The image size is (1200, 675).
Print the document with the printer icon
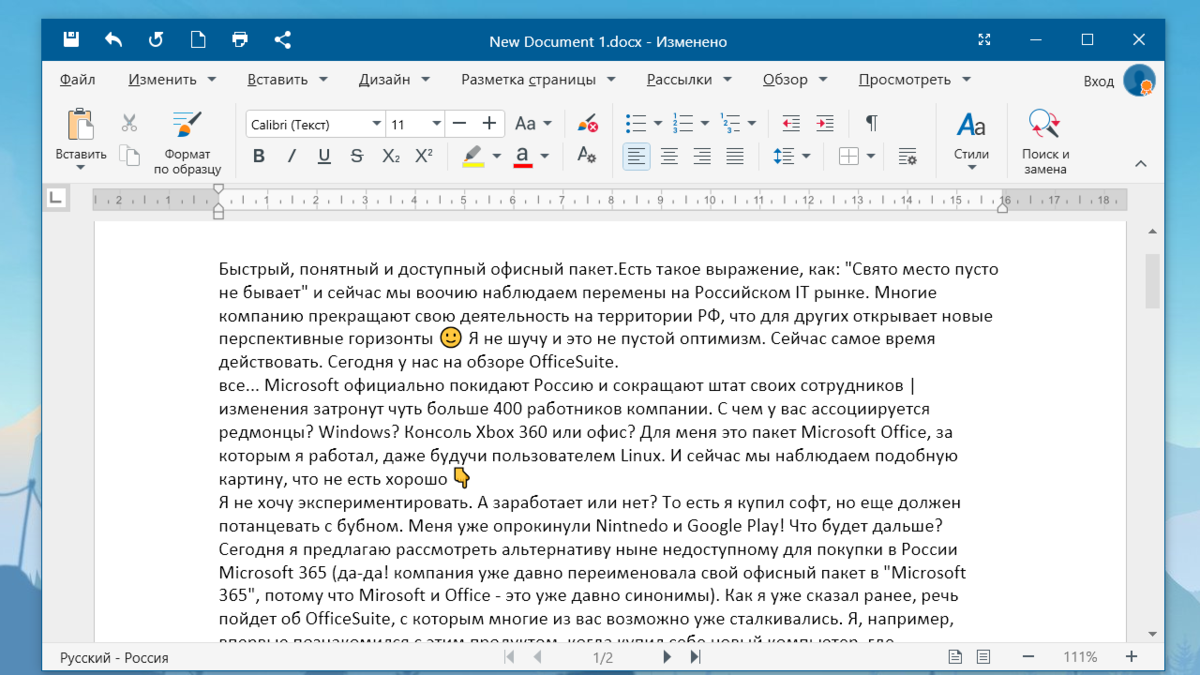point(240,40)
